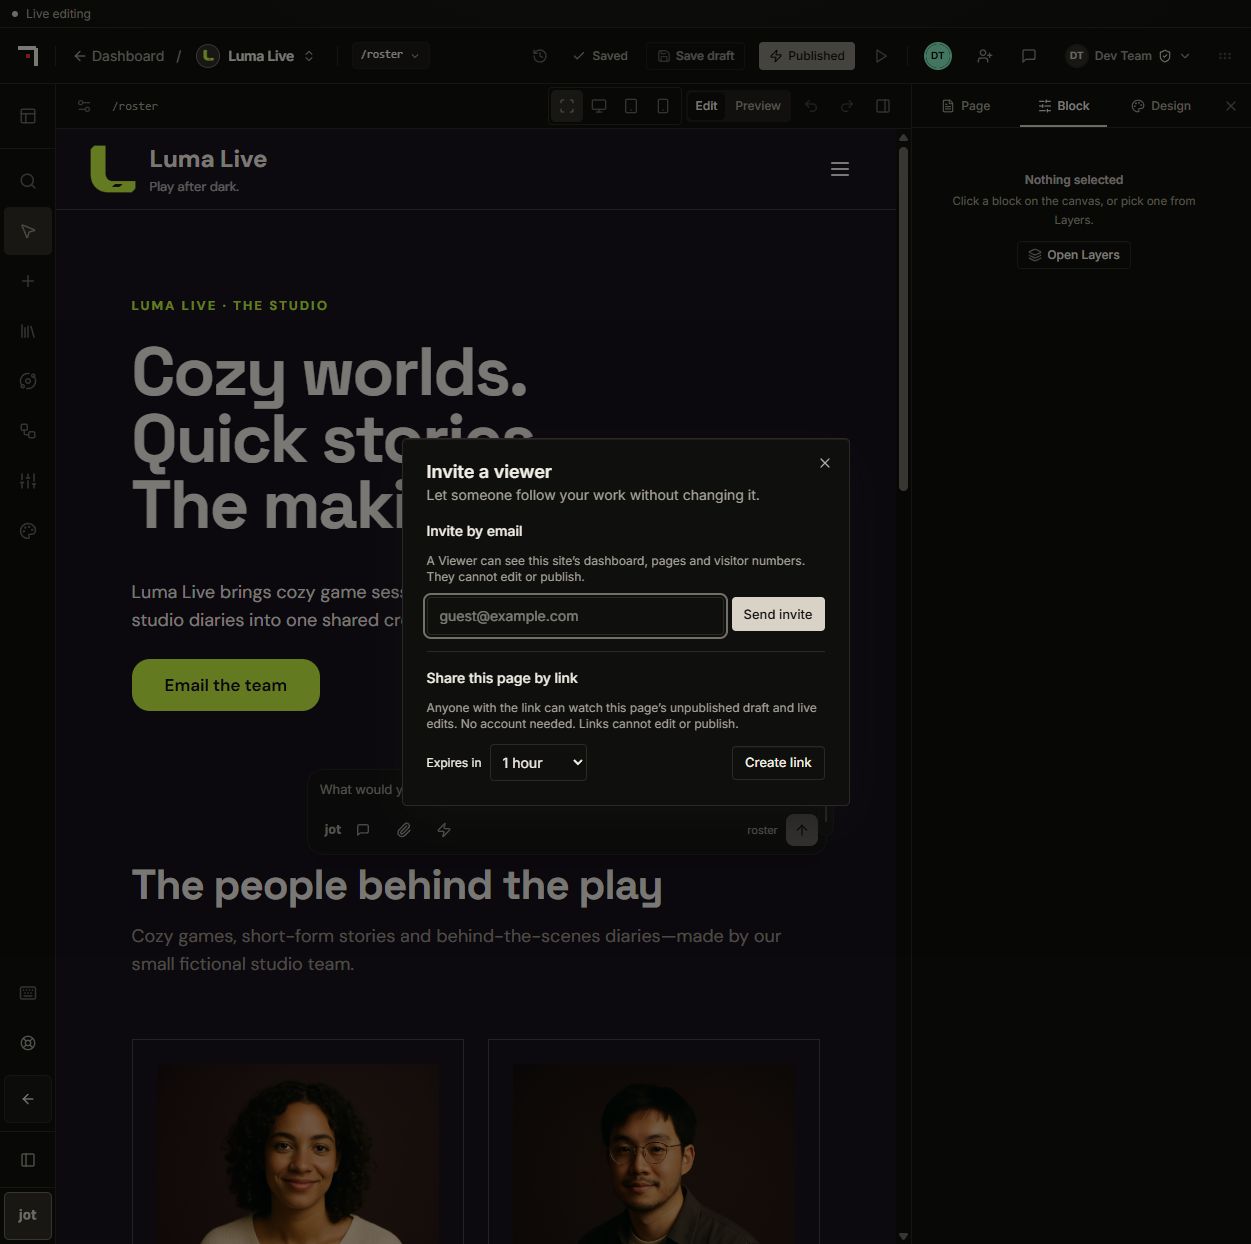Screen dimensions: 1251x1244
Task: Open search from the left sidebar
Action: pyautogui.click(x=28, y=181)
